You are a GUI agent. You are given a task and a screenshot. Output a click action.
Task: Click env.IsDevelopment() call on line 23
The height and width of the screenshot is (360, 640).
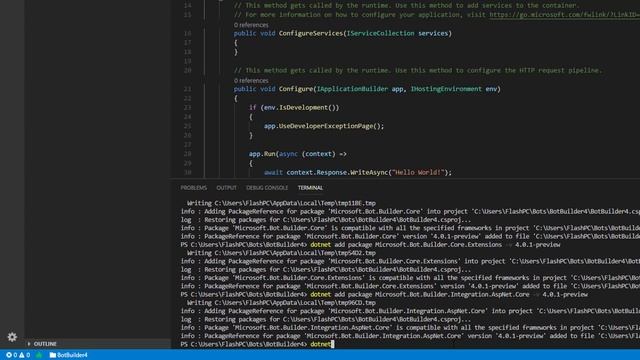(302, 108)
